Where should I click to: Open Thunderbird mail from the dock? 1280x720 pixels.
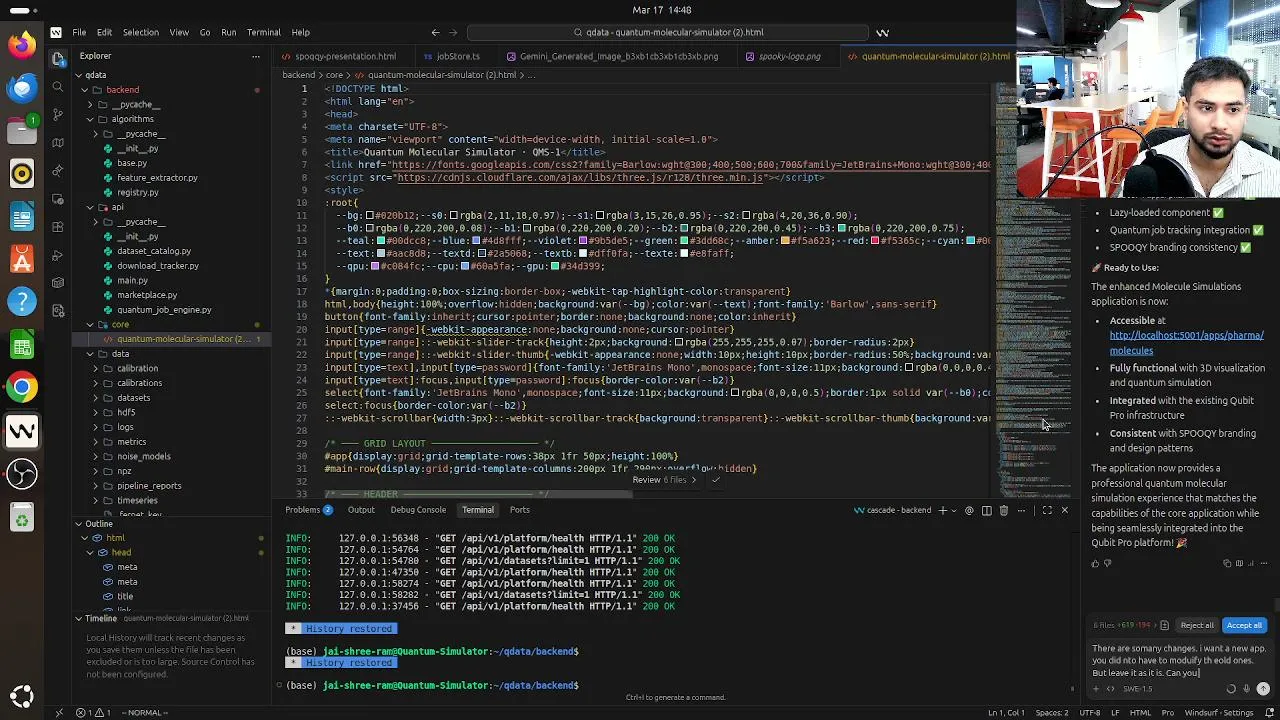[x=22, y=88]
